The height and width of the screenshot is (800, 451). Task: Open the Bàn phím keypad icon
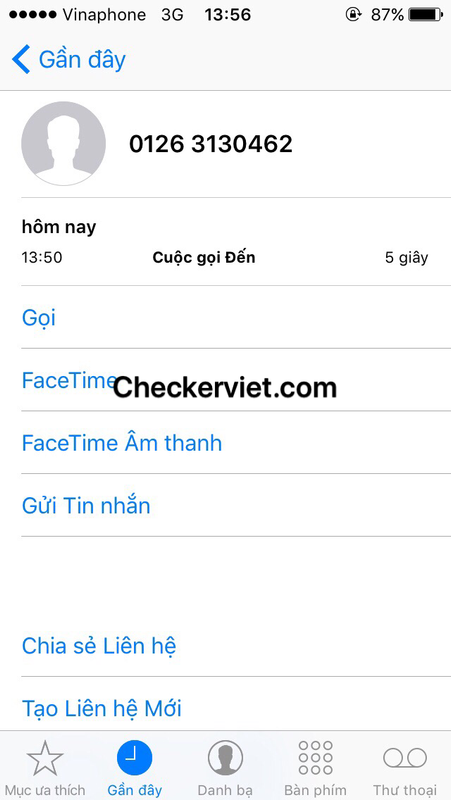pos(315,758)
